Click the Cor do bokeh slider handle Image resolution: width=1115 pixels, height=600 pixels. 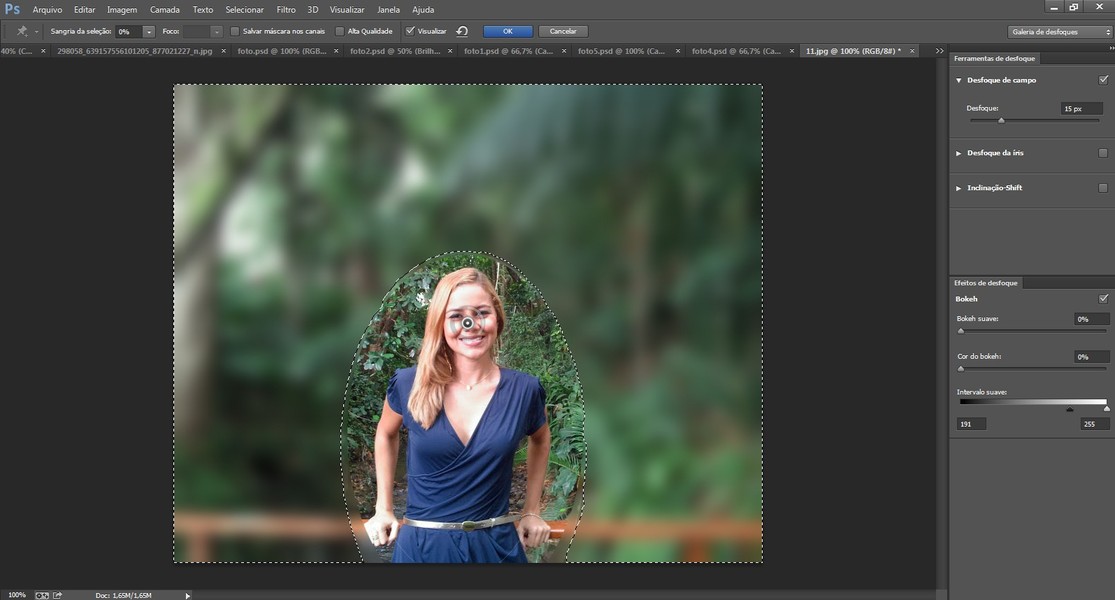click(961, 369)
